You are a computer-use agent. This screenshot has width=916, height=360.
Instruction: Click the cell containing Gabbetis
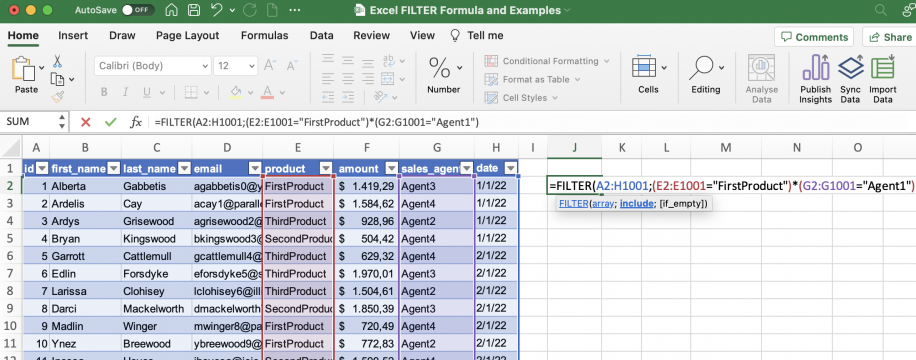[157, 186]
